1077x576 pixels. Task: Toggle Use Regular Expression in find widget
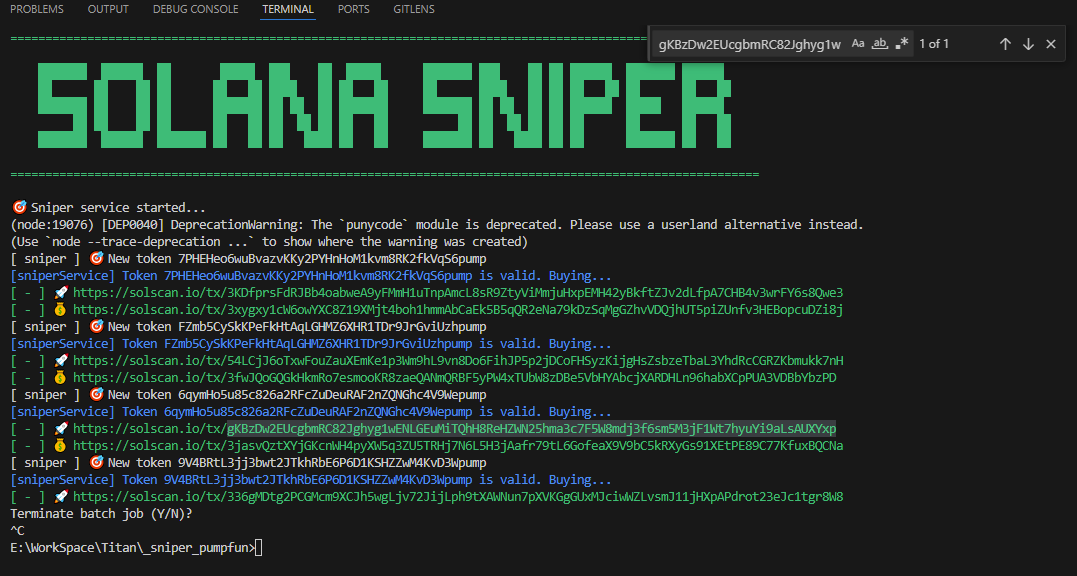[x=902, y=44]
